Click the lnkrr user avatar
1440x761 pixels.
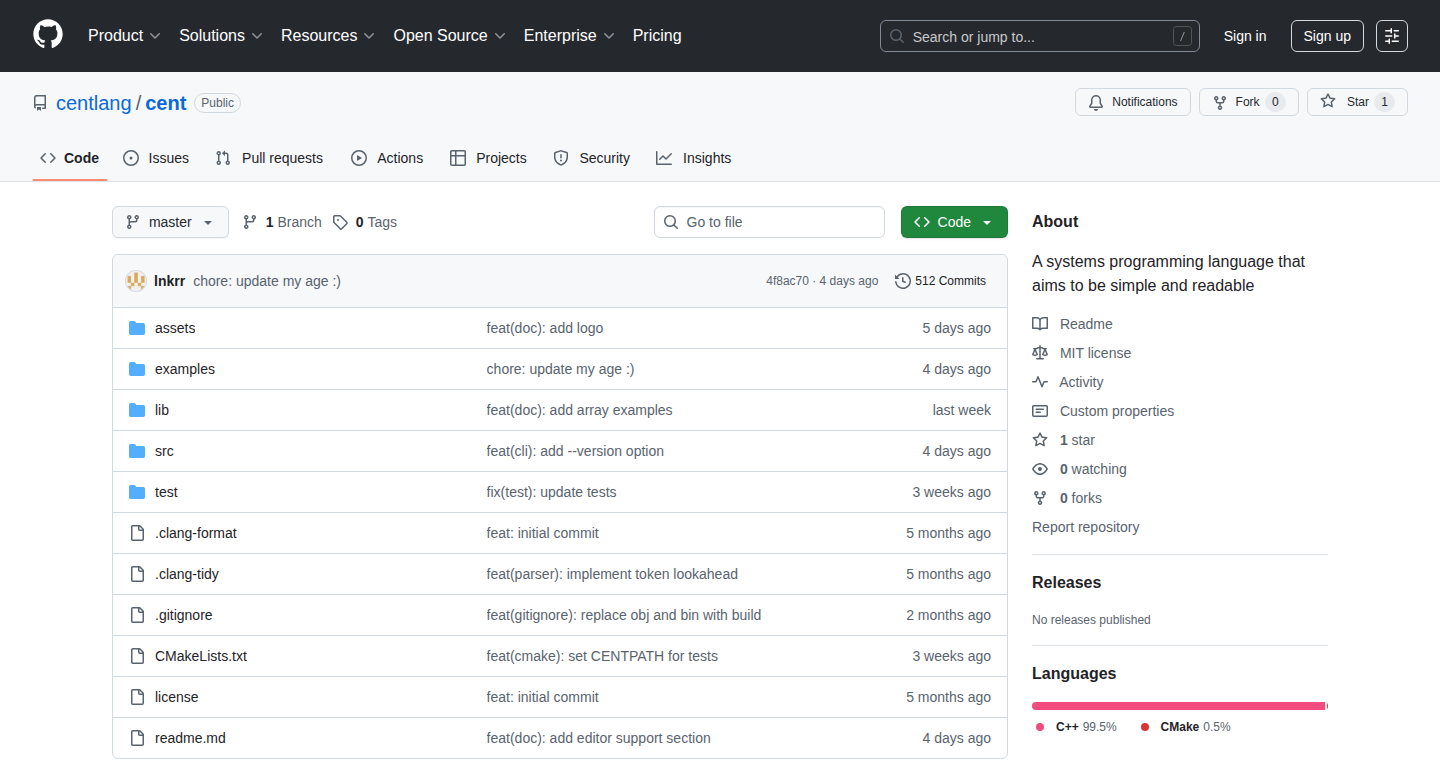[x=136, y=281]
